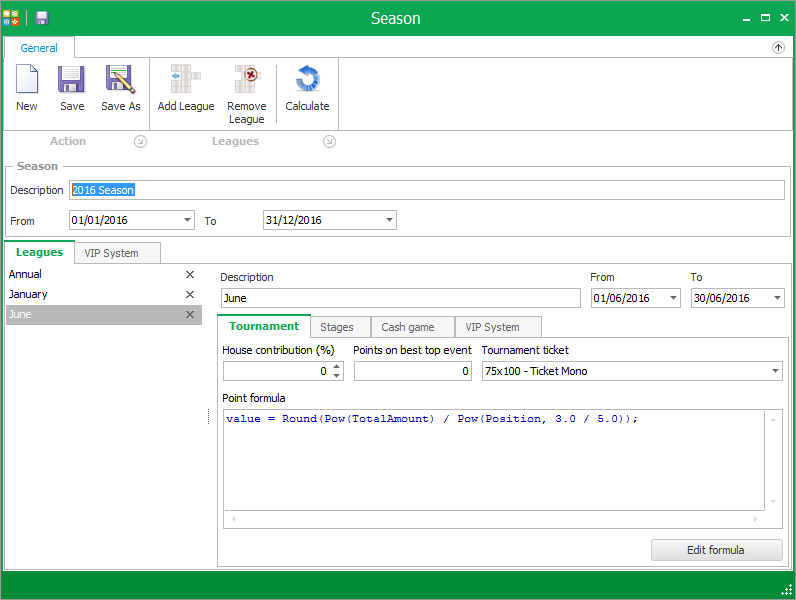The width and height of the screenshot is (796, 600).
Task: Click the splitter handle beside leagues list
Action: [209, 416]
